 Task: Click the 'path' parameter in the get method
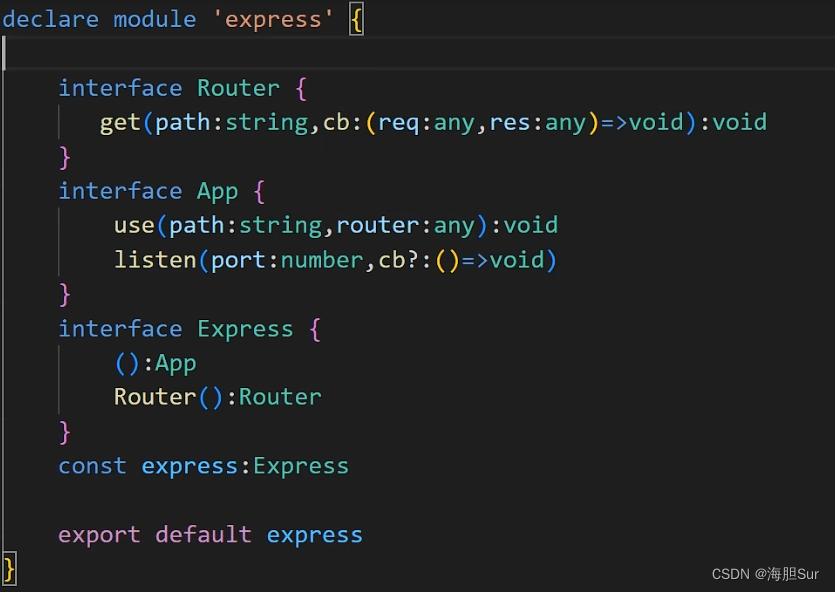[x=183, y=123]
